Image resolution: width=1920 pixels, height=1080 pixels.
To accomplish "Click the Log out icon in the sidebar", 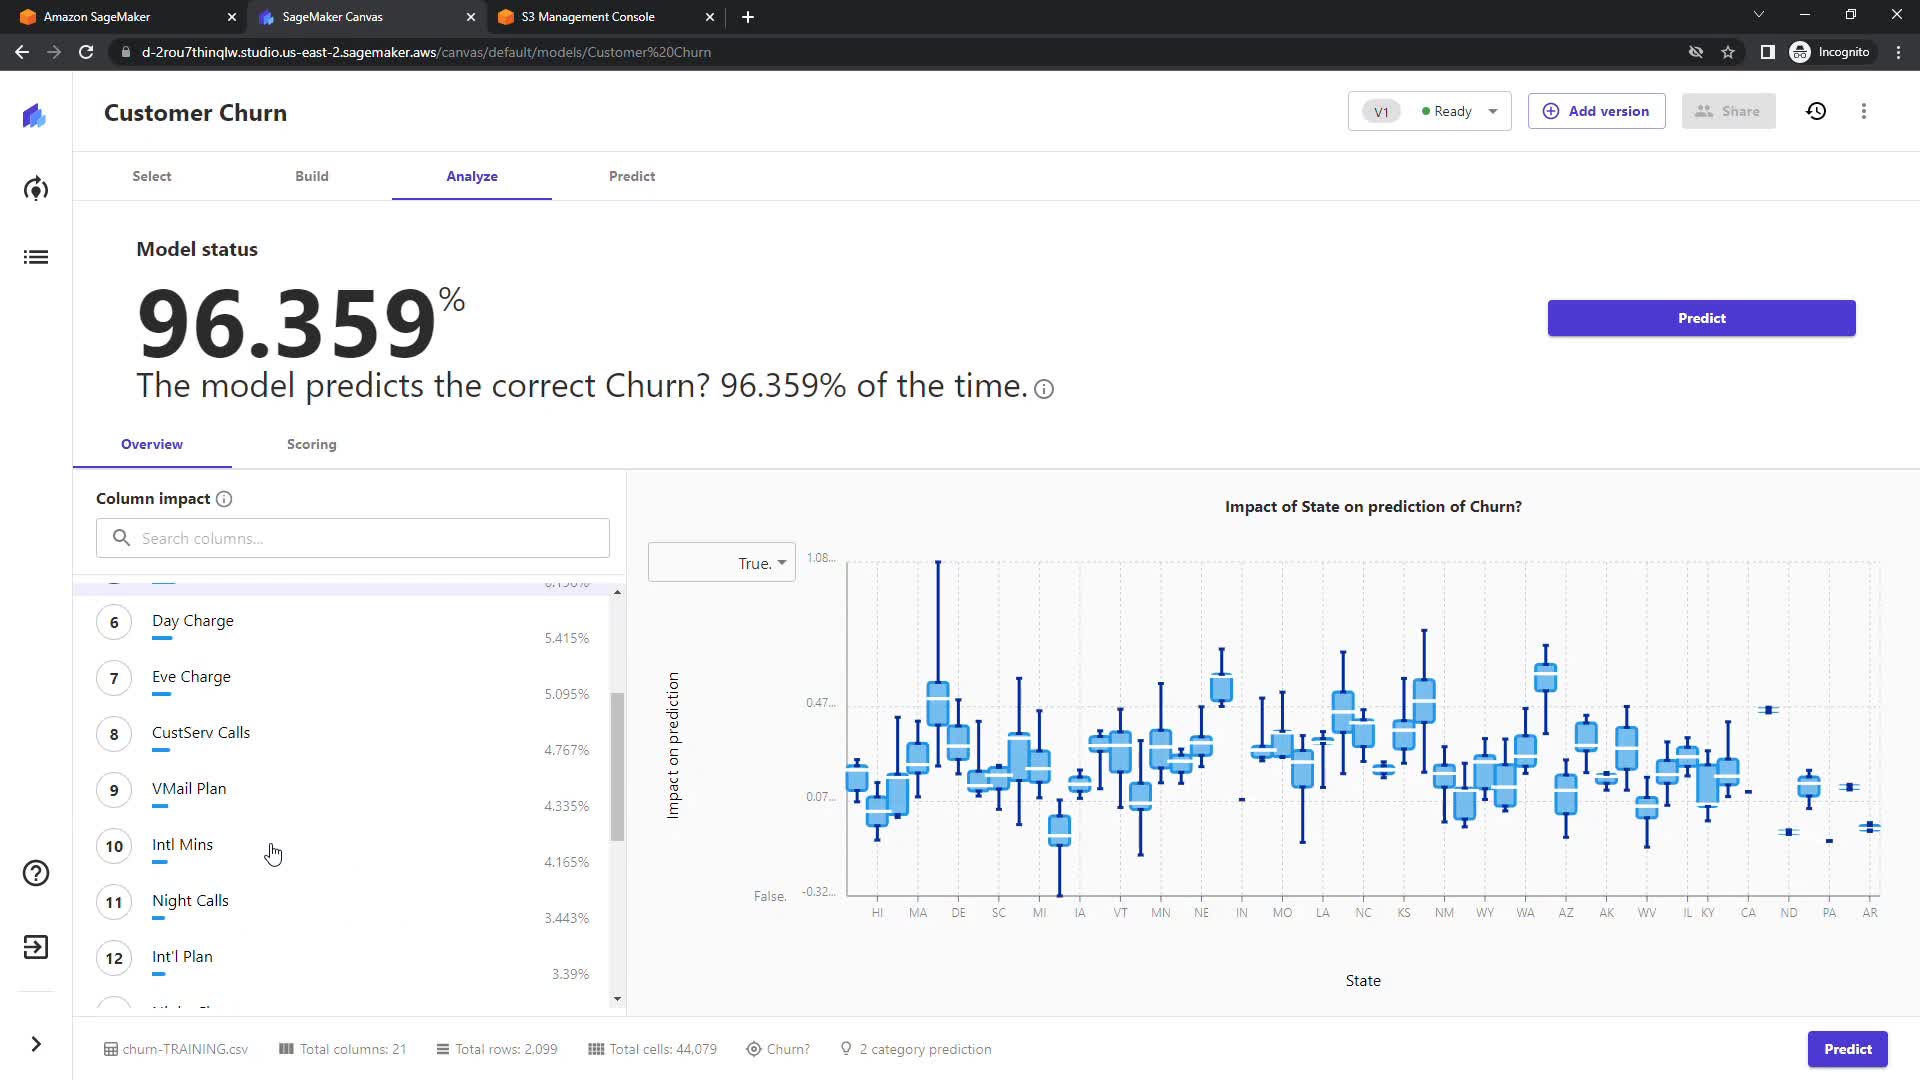I will pyautogui.click(x=36, y=947).
